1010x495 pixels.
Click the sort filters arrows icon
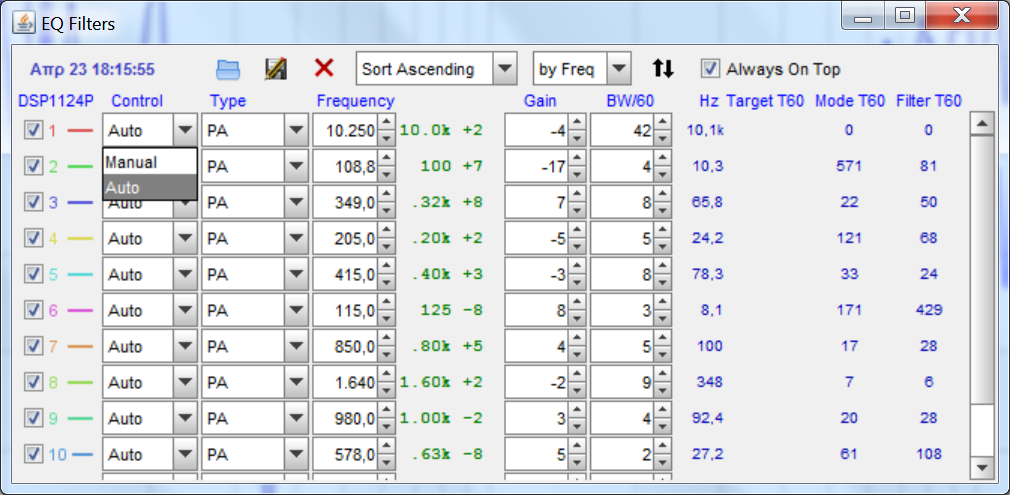point(663,69)
